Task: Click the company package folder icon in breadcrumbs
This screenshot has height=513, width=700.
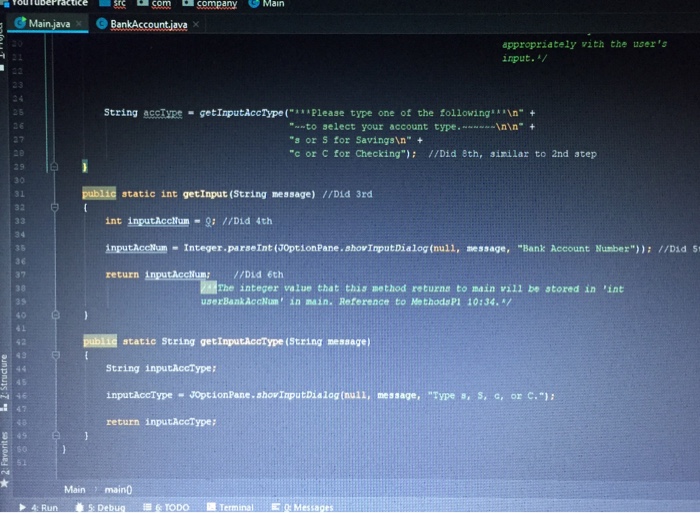Action: tap(188, 3)
